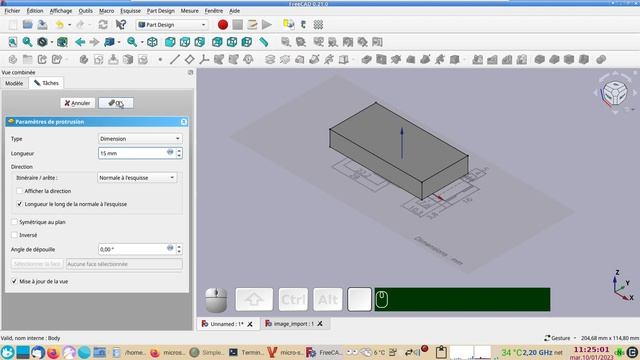This screenshot has width=640, height=360.
Task: Activate the What's This help cursor
Action: coord(120,24)
